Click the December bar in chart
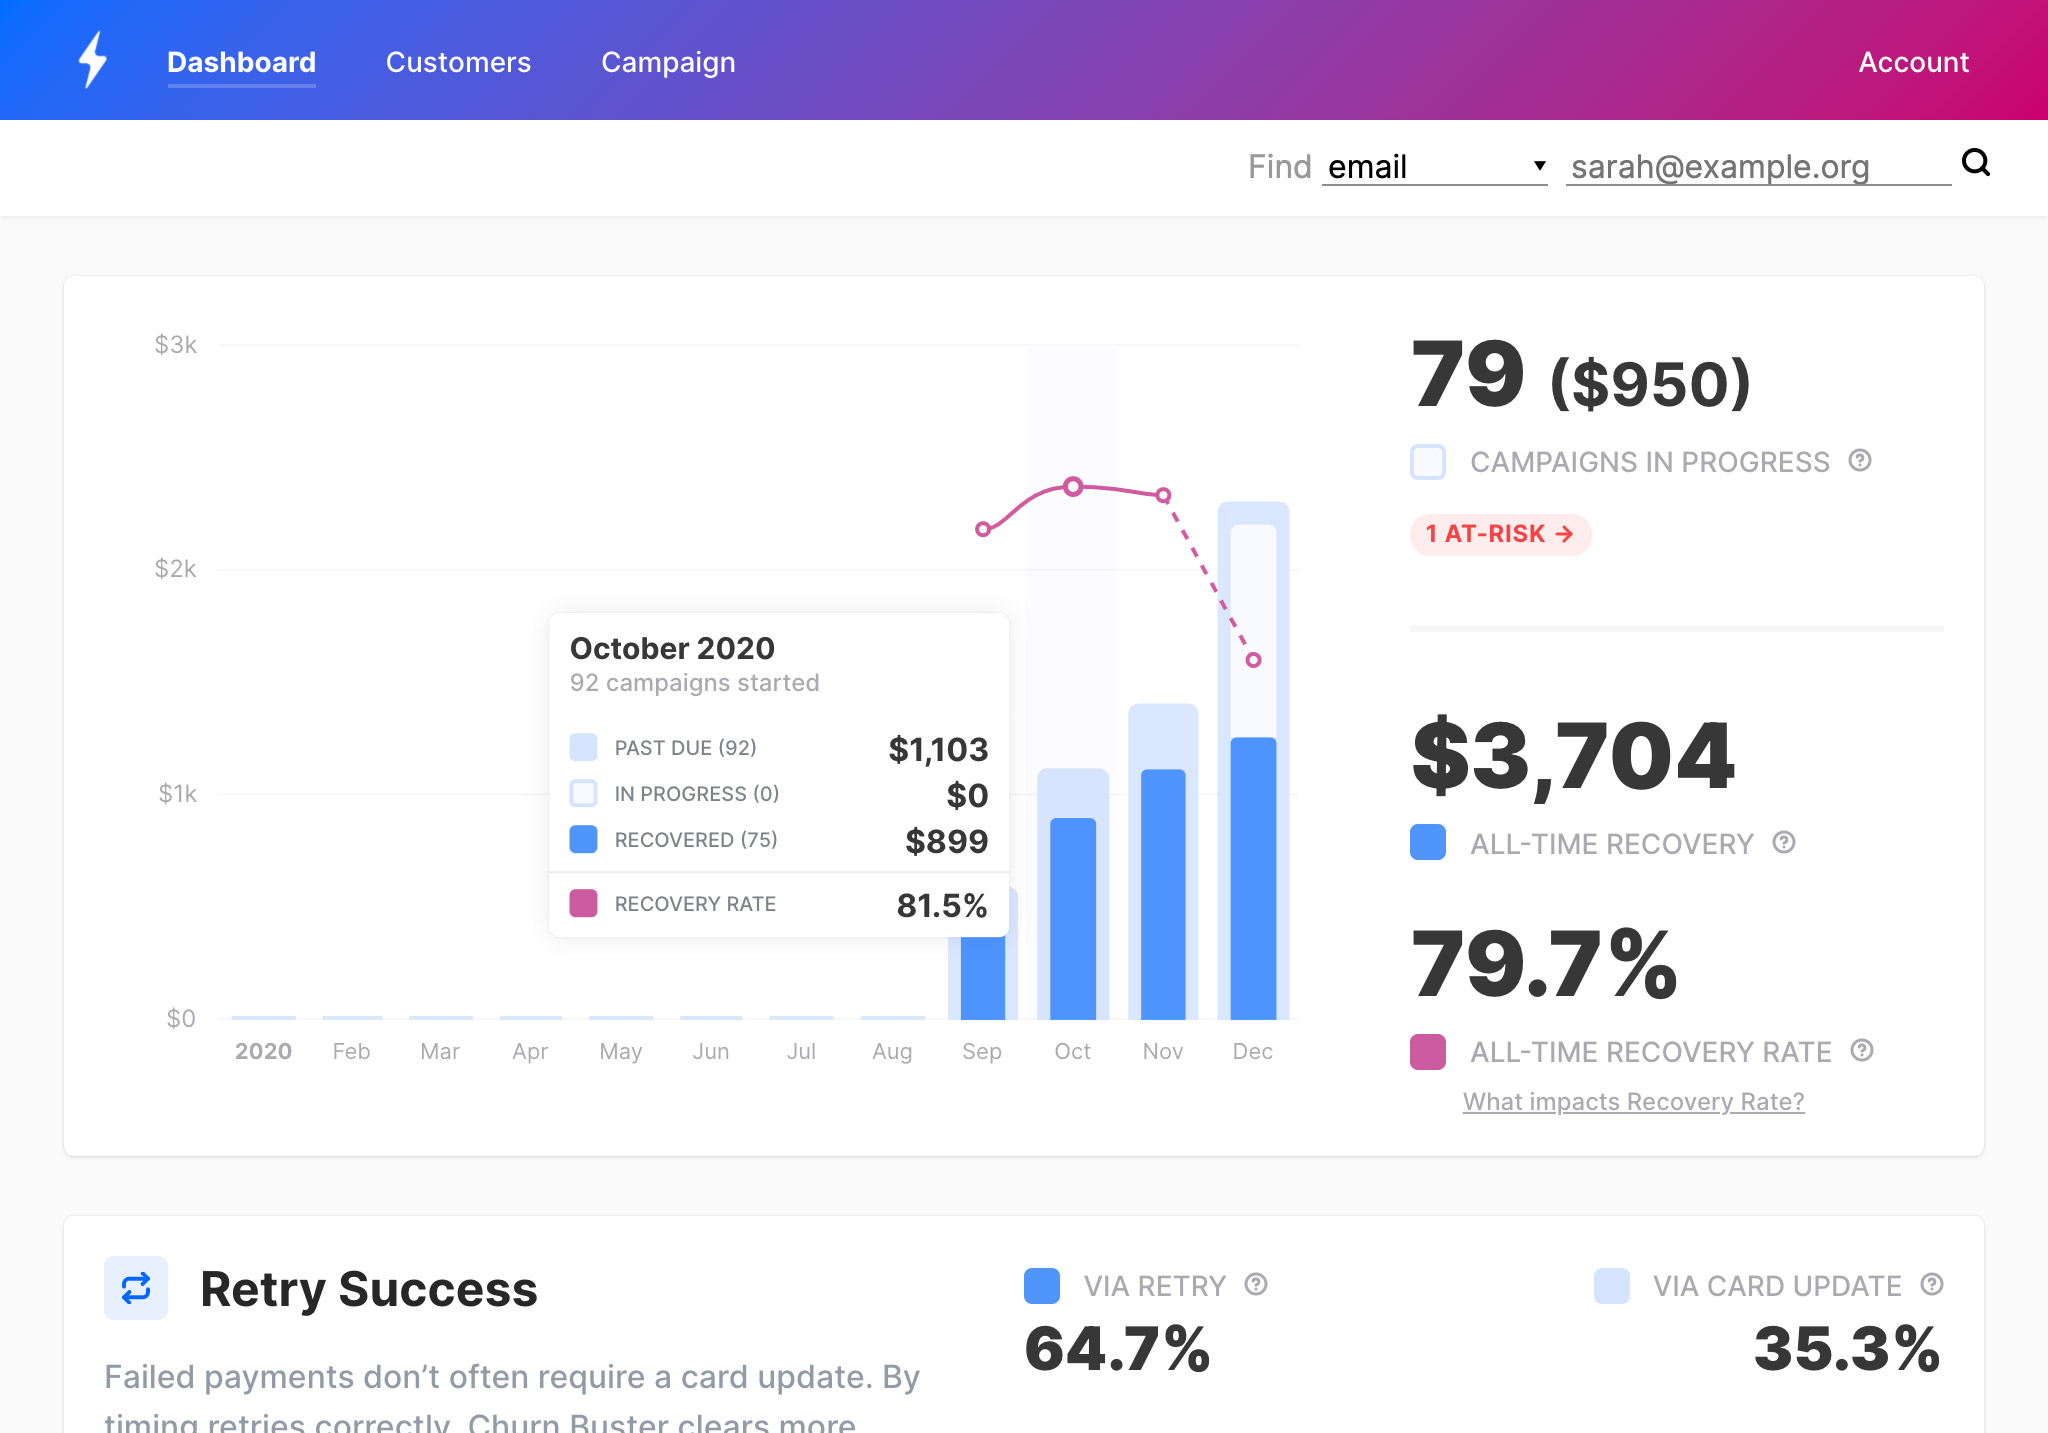 coord(1253,760)
